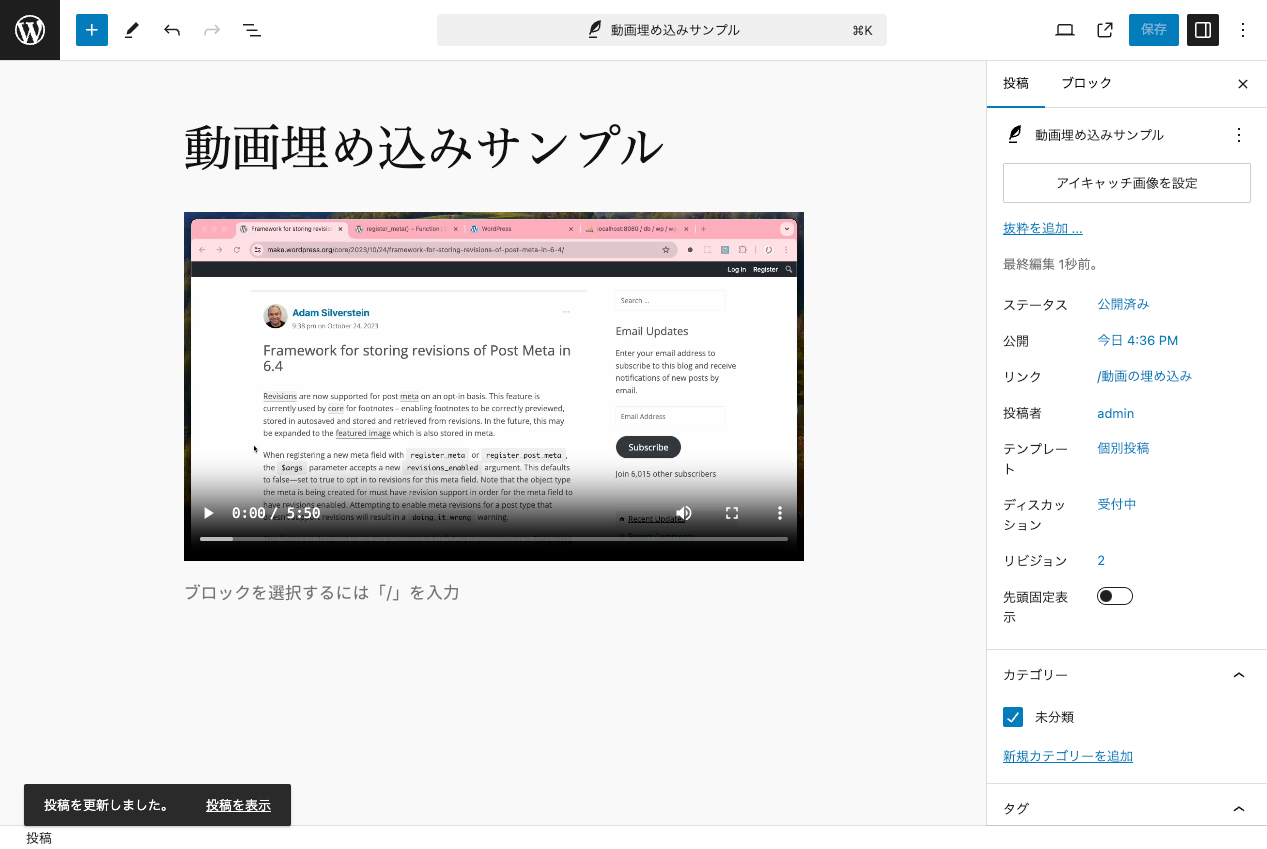Click the 最終編集 1秒前。 text

click(x=1051, y=265)
